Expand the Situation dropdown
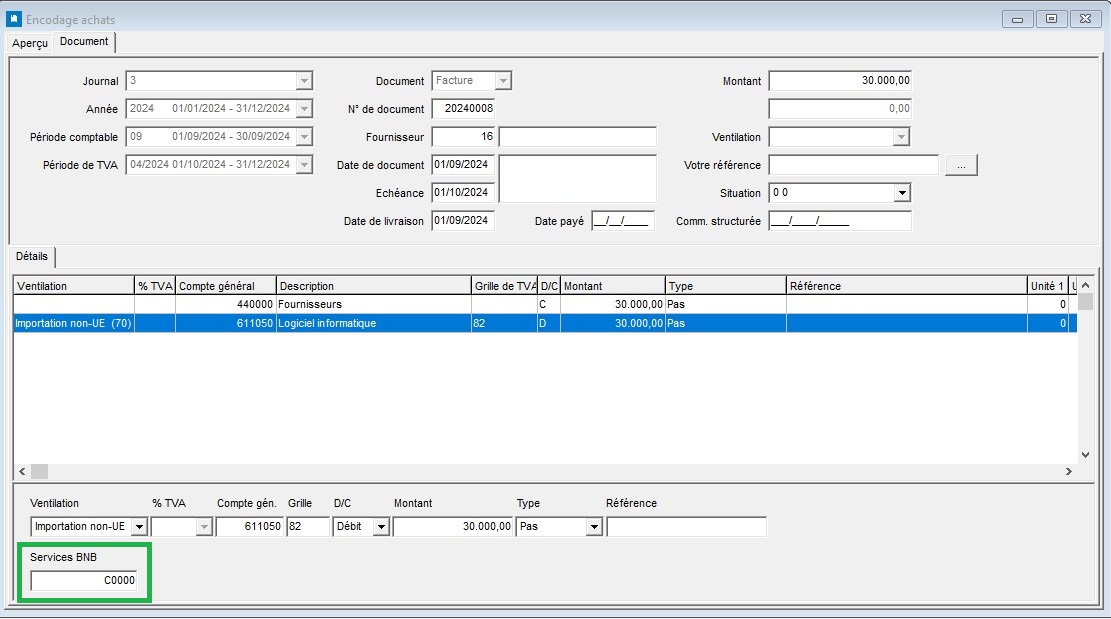1111x619 pixels. coord(901,193)
